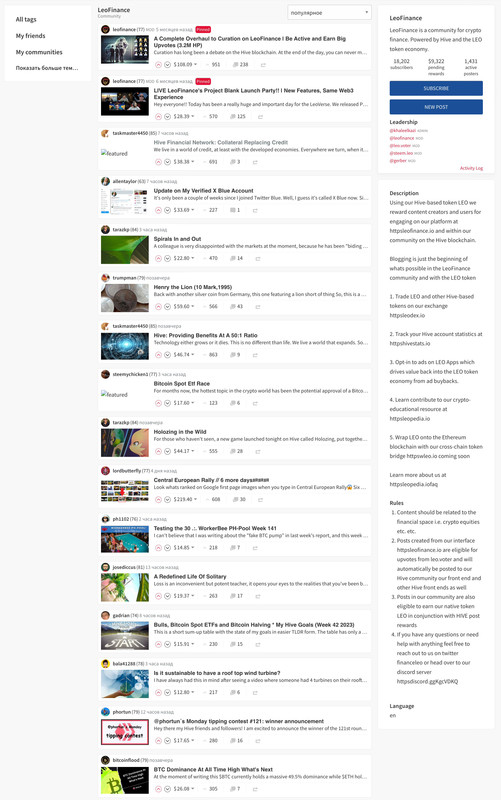Screen dimensions: 501x800
Task: Downvote the Complete Overhaul to Curation post
Action: point(167,65)
